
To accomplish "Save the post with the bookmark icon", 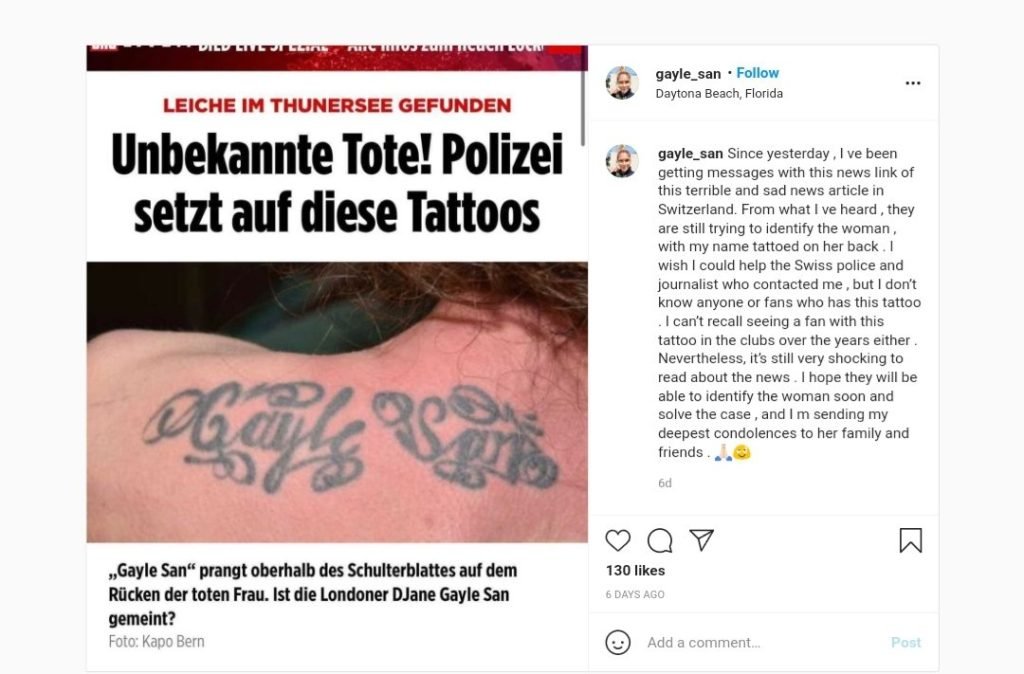I will (910, 540).
